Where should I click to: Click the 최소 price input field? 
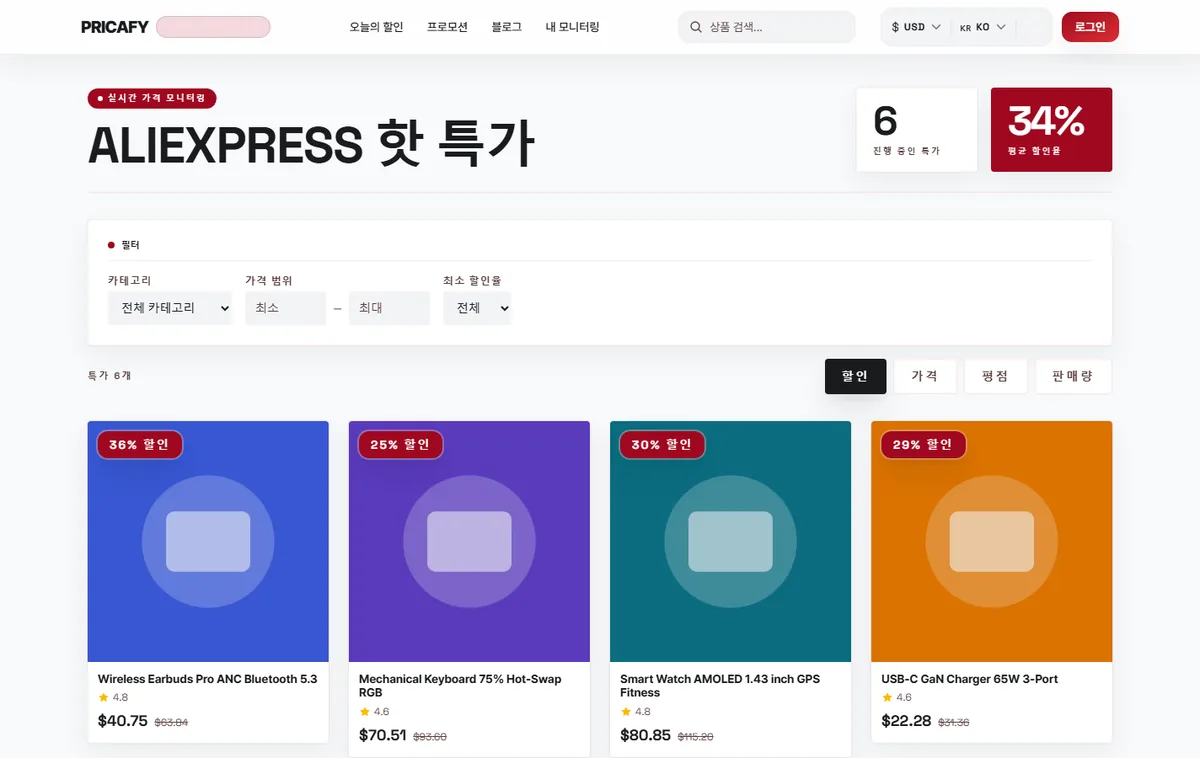click(285, 308)
